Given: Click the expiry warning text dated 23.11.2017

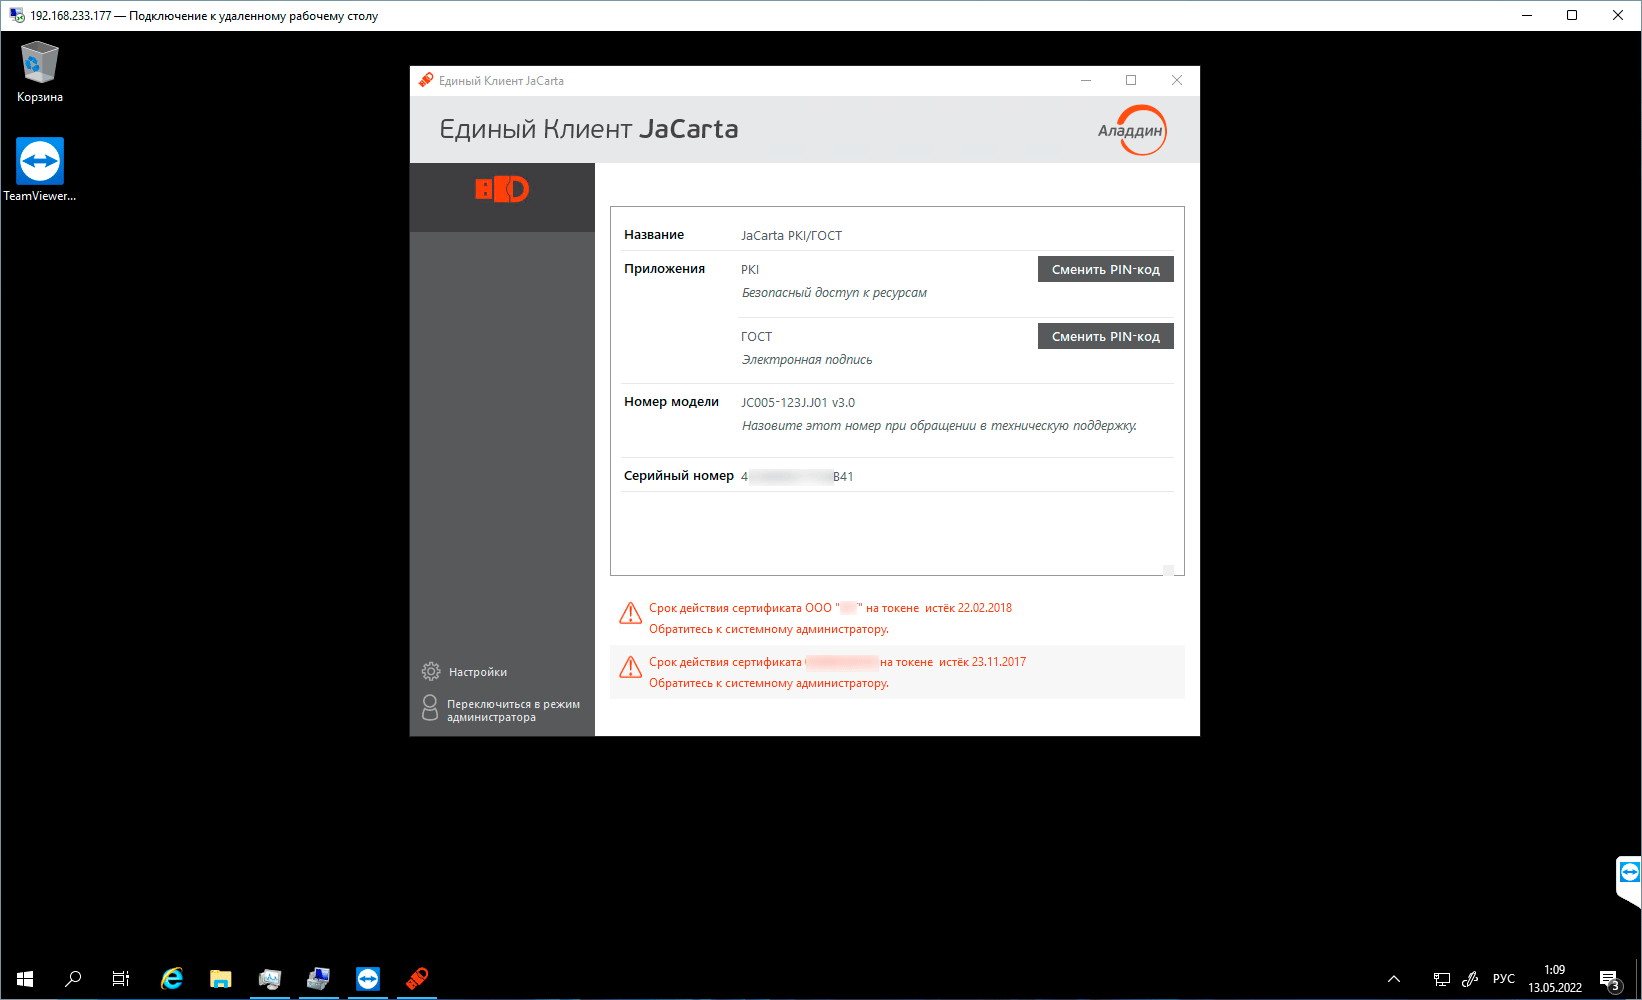Looking at the screenshot, I should [x=837, y=662].
